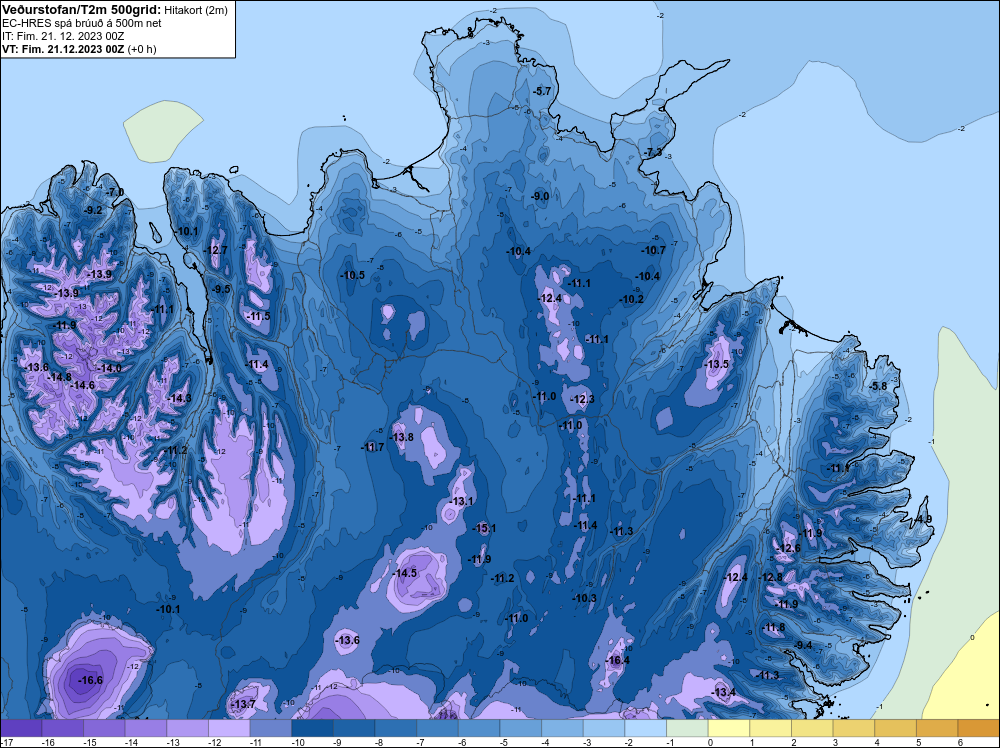Click the -5.7 temperature value on map
The image size is (1000, 748).
(x=541, y=91)
